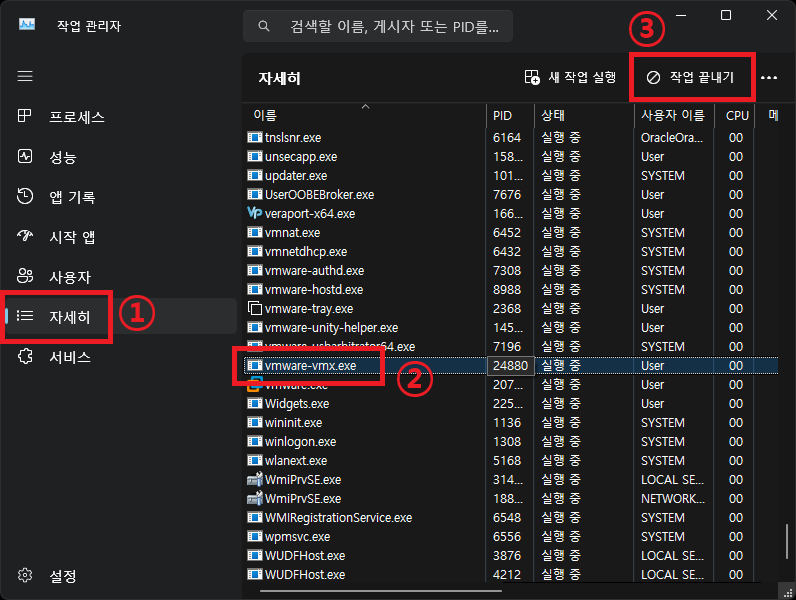Click the vmnetdhcp.exe process icon
Screen dimensions: 796x600
pyautogui.click(x=254, y=251)
